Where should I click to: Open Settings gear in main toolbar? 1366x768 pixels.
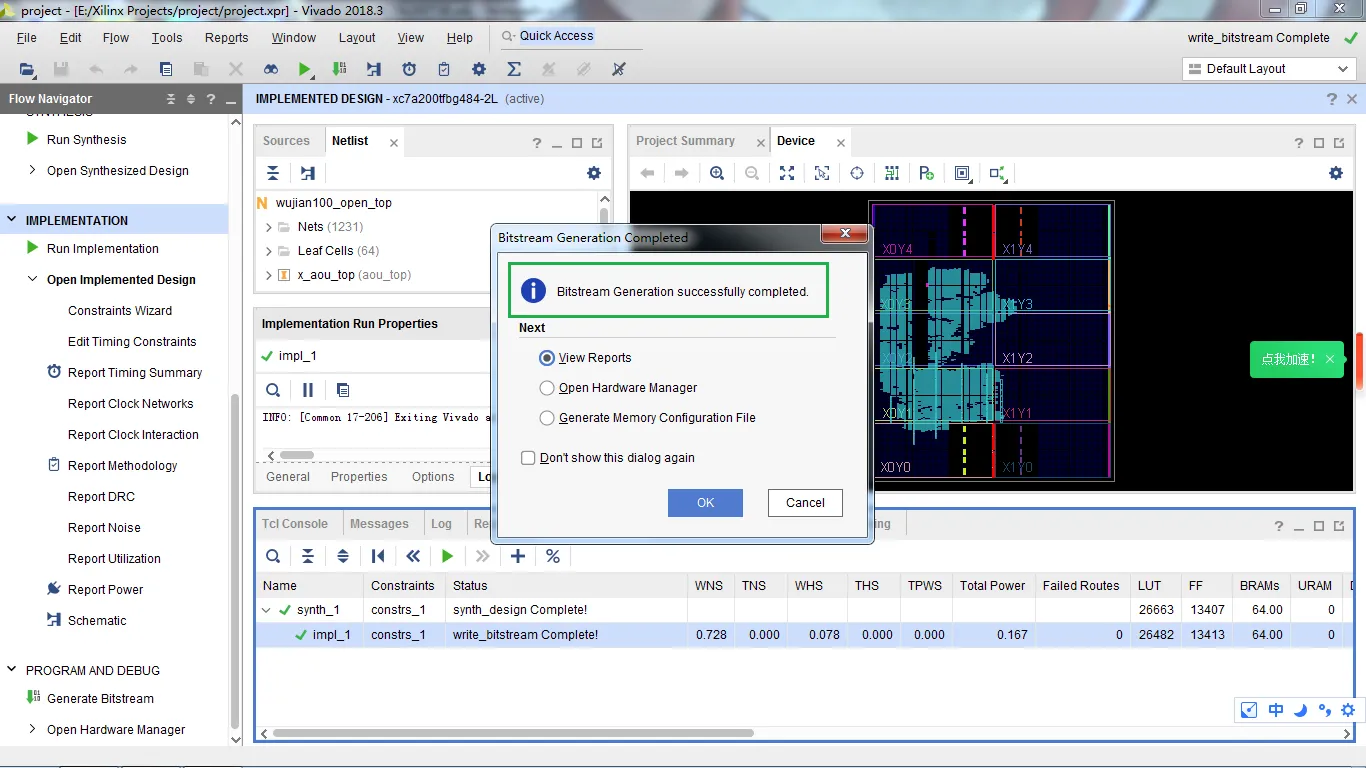point(479,69)
